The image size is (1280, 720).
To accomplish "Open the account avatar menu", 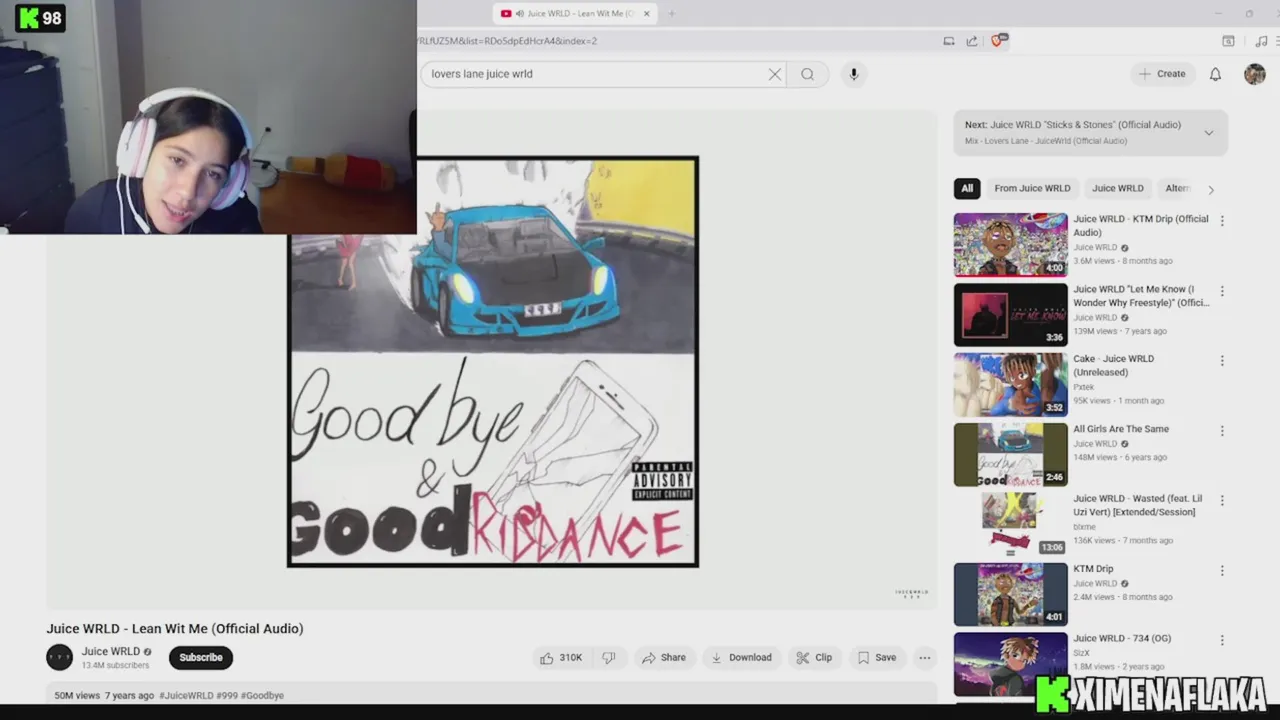I will [1254, 74].
